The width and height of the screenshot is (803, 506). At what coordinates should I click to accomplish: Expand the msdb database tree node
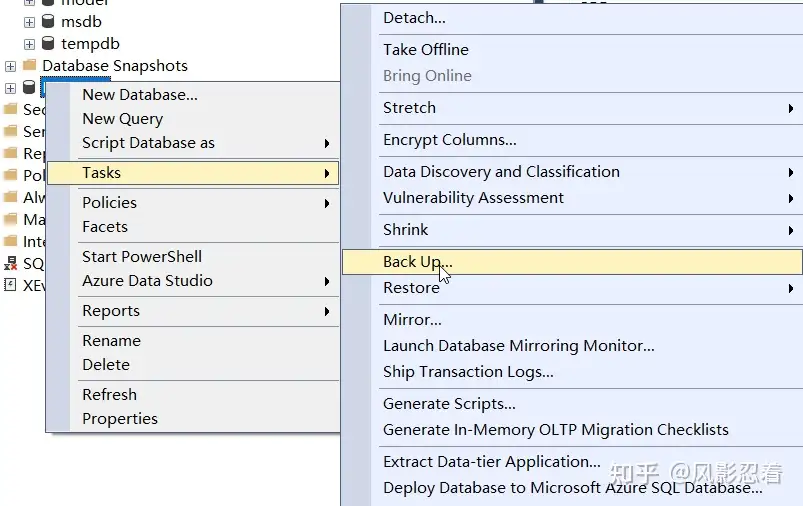[x=29, y=21]
